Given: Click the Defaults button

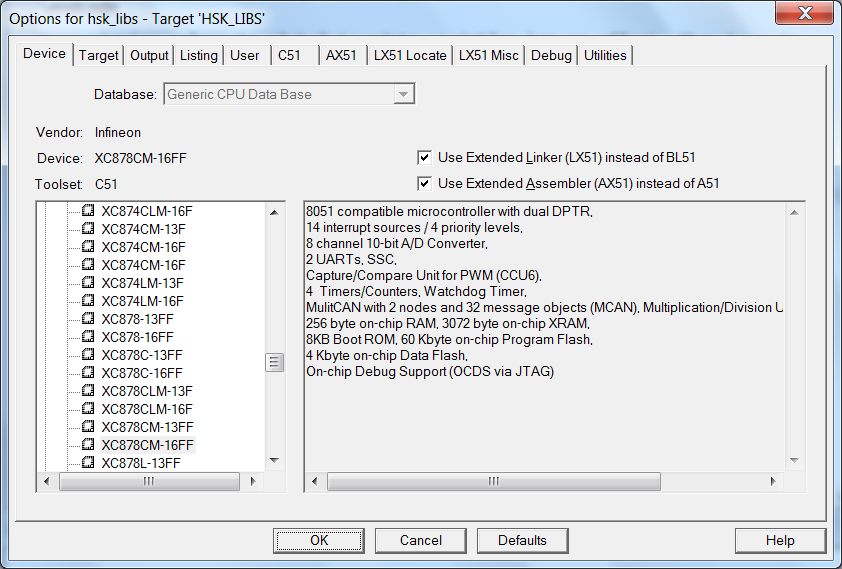Looking at the screenshot, I should [x=522, y=540].
